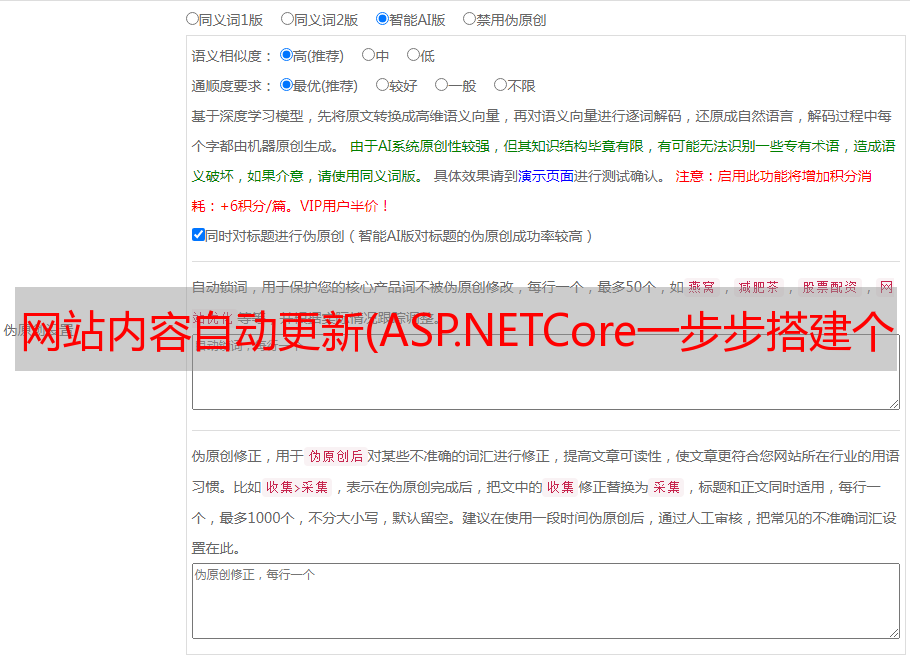Select the 同义词2版 radio option
911x658 pixels.
[287, 19]
